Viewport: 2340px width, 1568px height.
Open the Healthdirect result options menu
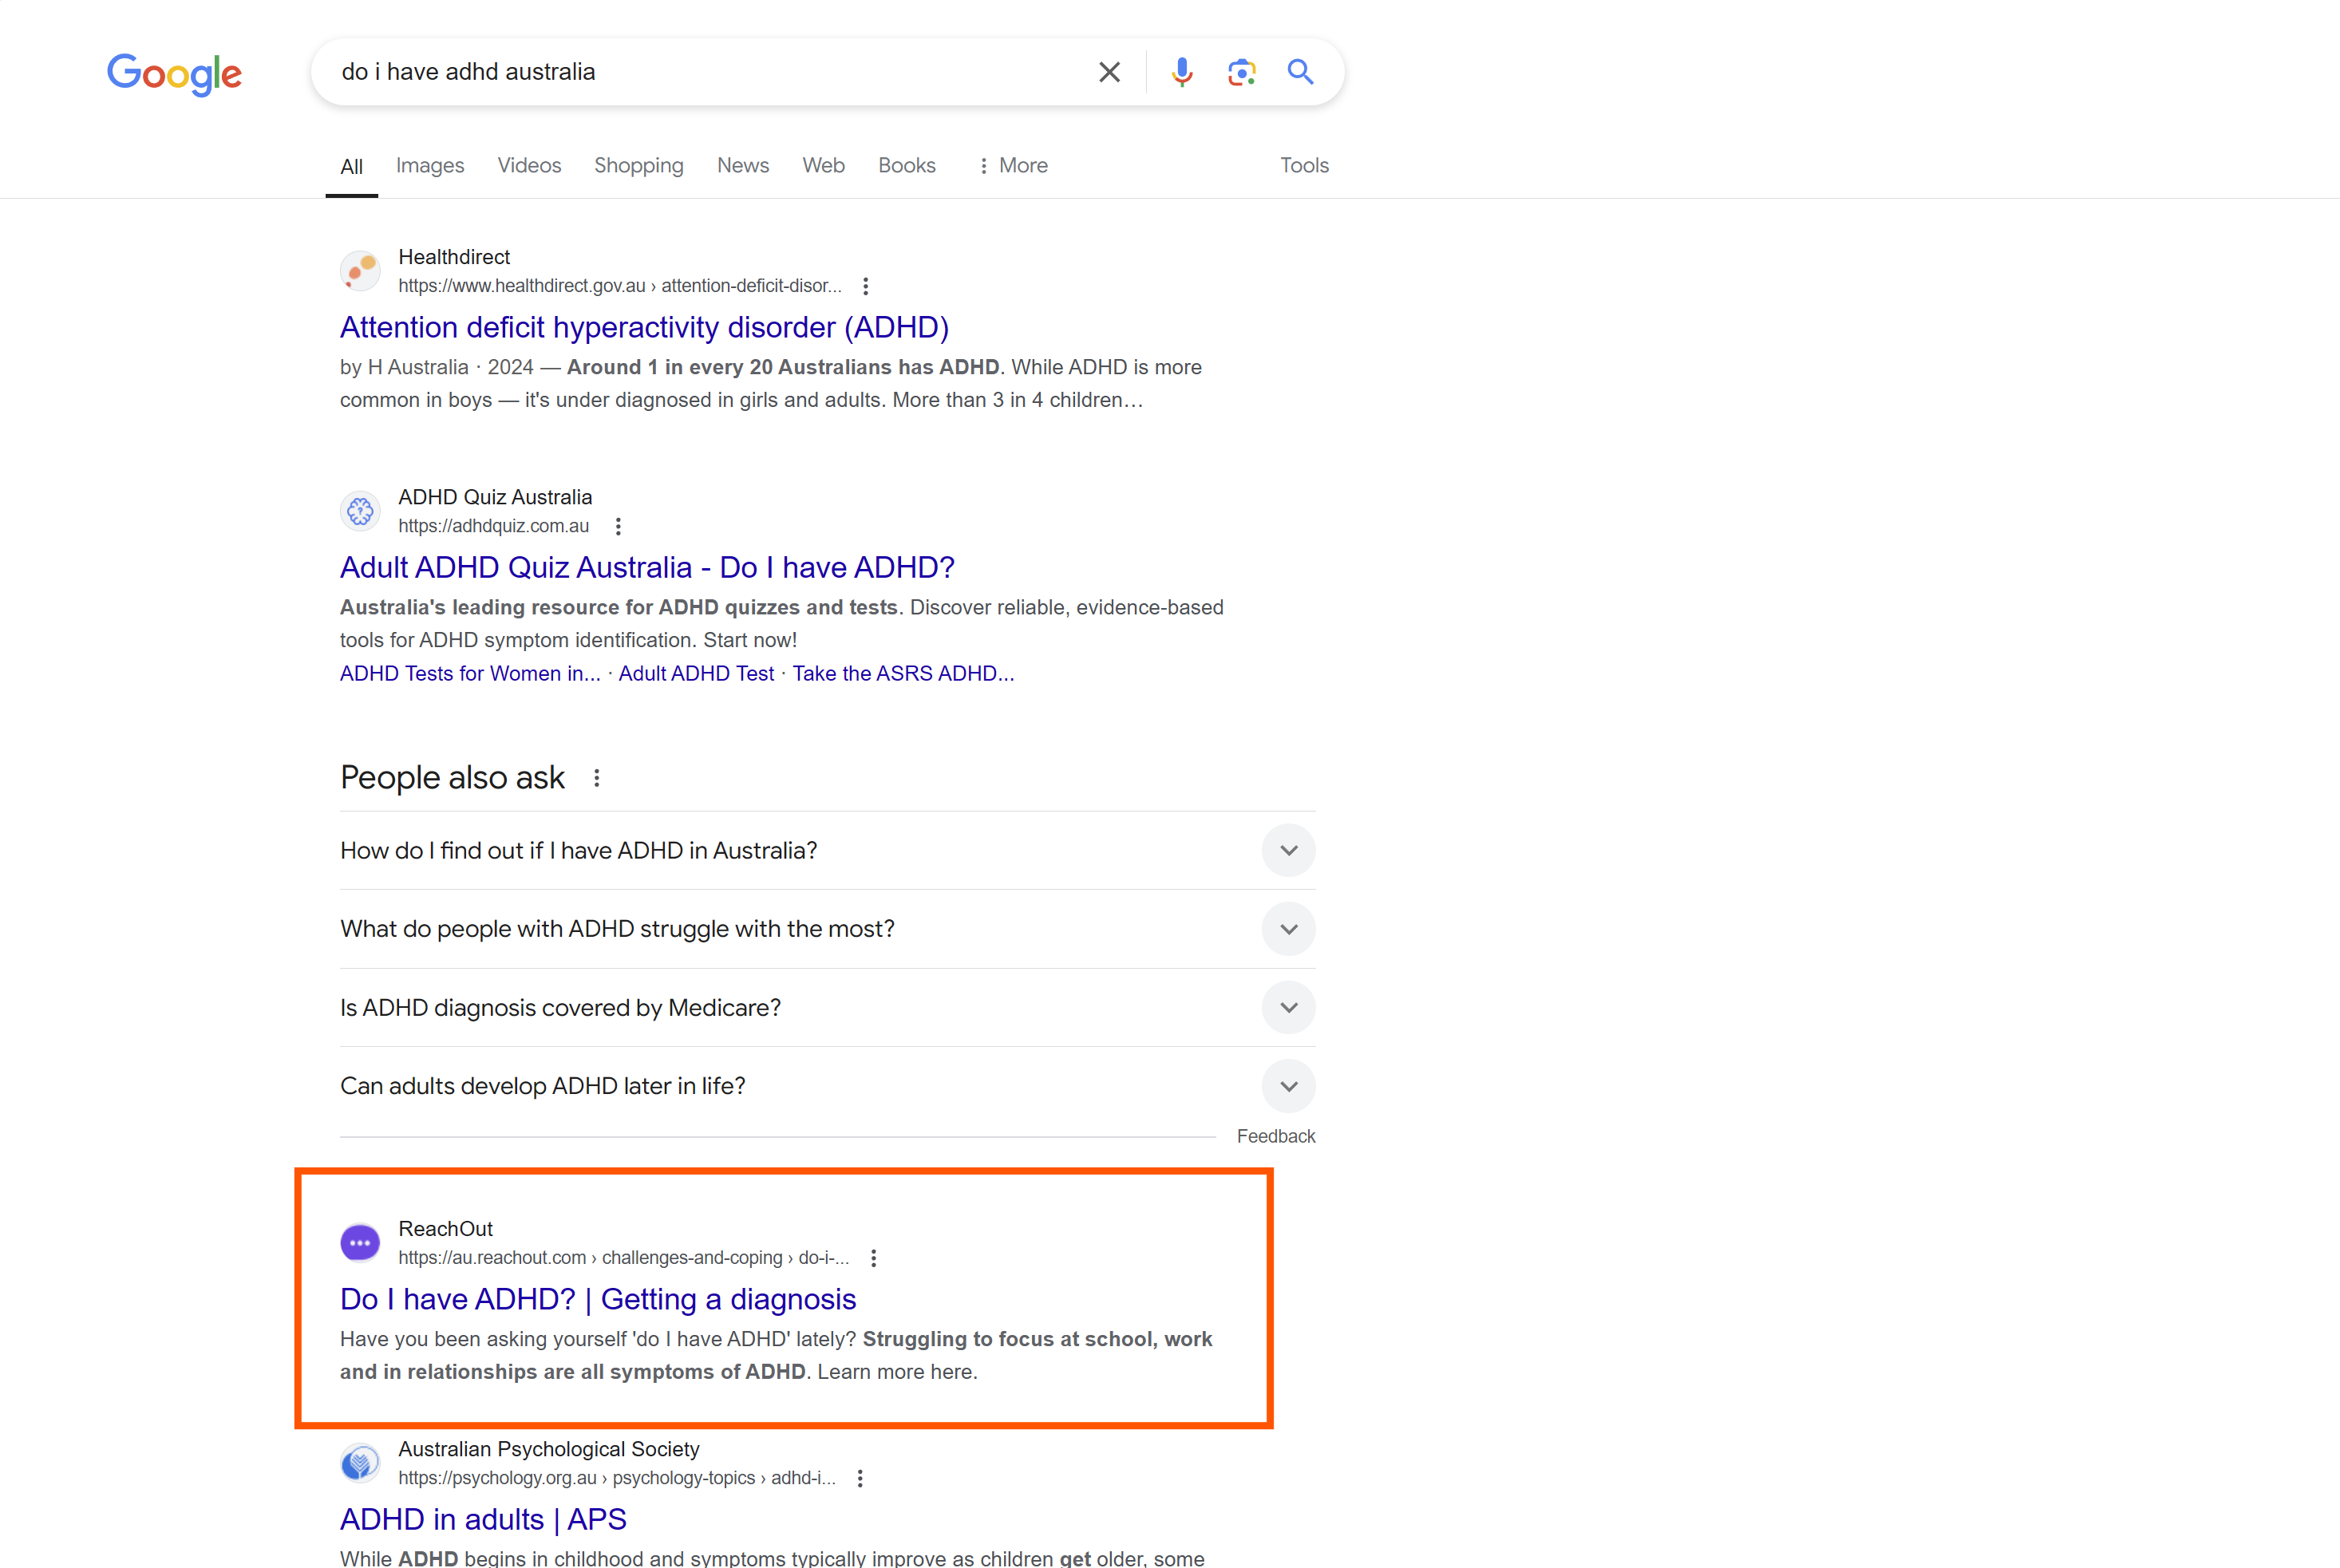coord(866,286)
